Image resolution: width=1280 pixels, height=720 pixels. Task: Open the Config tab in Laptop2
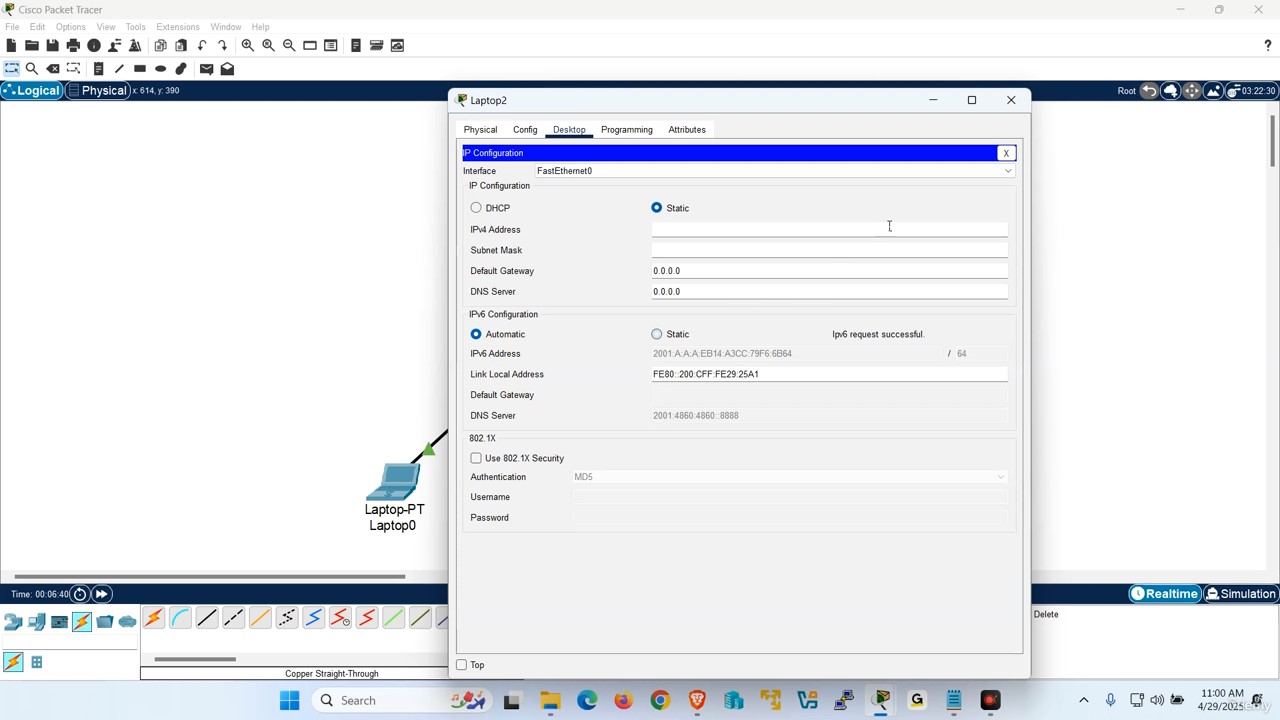(525, 130)
